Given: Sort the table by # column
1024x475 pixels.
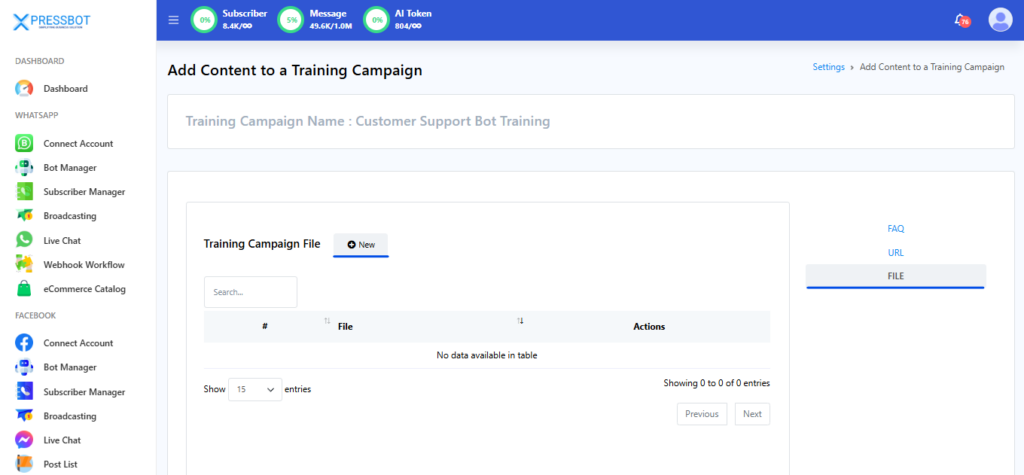Looking at the screenshot, I should 327,321.
